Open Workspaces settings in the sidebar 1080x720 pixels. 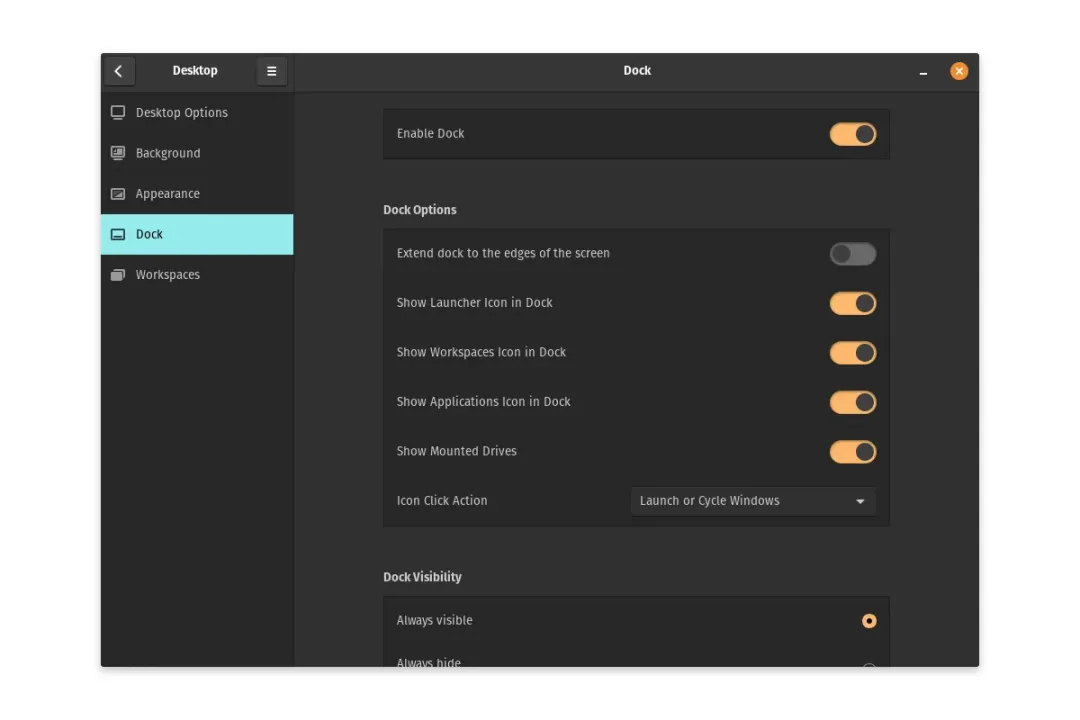tap(197, 275)
